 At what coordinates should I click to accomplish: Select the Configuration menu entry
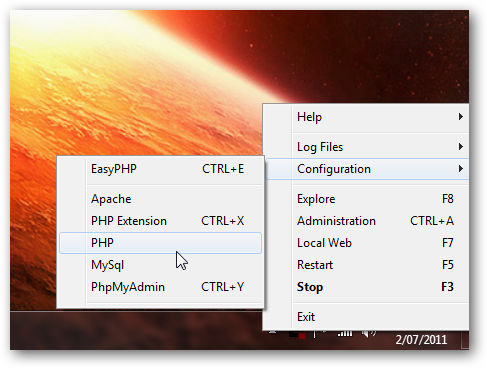[x=367, y=169]
